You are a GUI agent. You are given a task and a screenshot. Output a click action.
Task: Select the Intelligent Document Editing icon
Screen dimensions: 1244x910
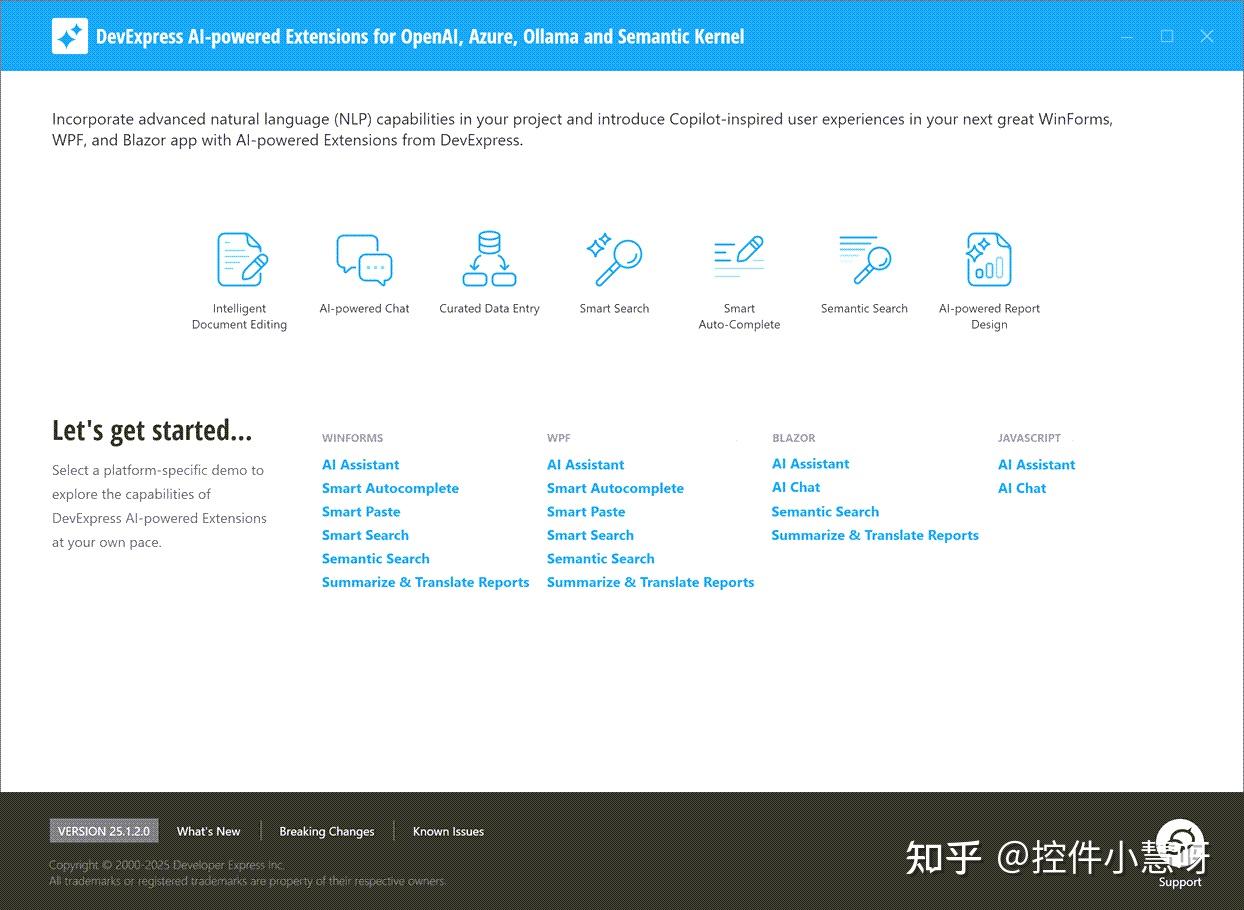[x=239, y=258]
